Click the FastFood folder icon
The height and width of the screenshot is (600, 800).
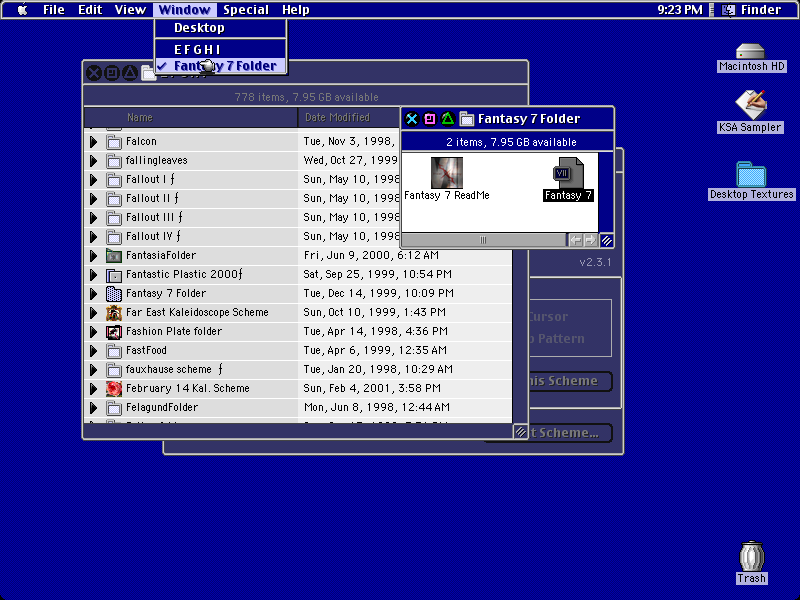tap(114, 351)
